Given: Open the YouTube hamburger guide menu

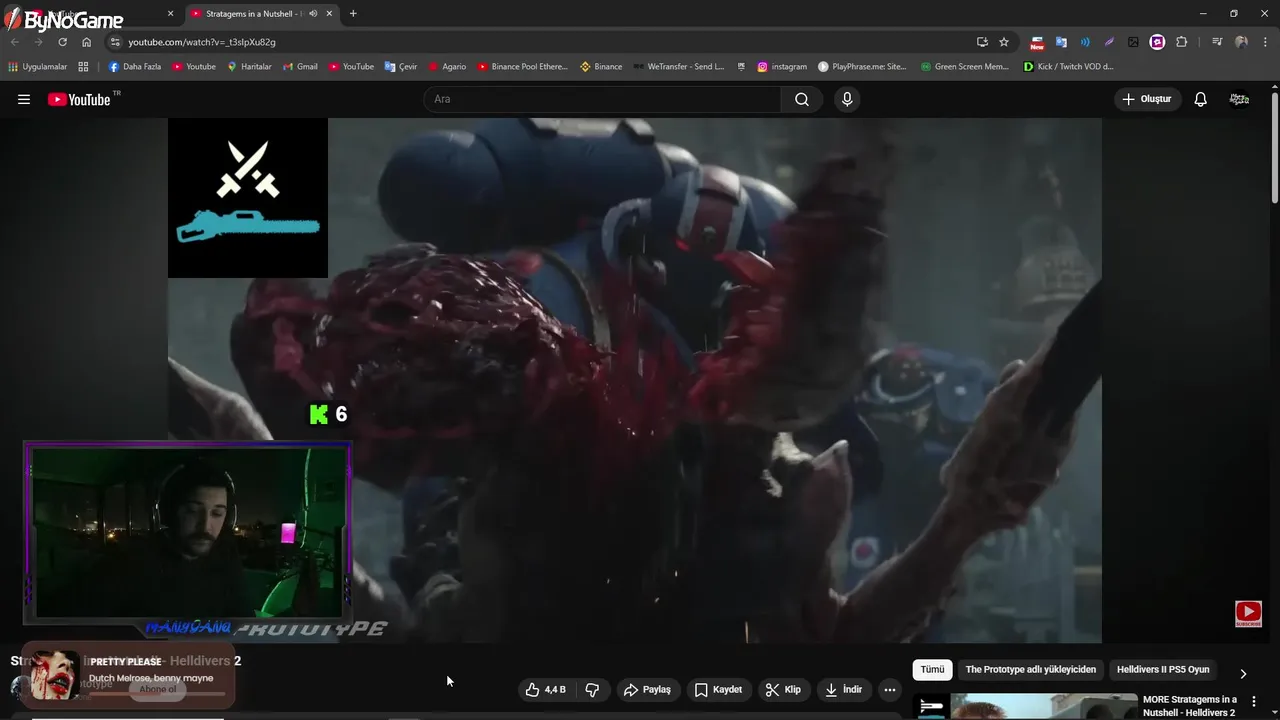Looking at the screenshot, I should tap(24, 99).
